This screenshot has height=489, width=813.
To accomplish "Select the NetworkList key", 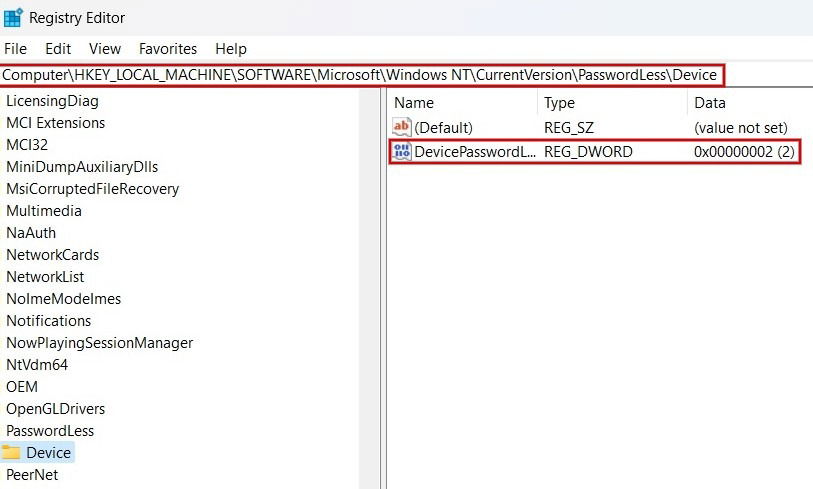I will point(45,276).
